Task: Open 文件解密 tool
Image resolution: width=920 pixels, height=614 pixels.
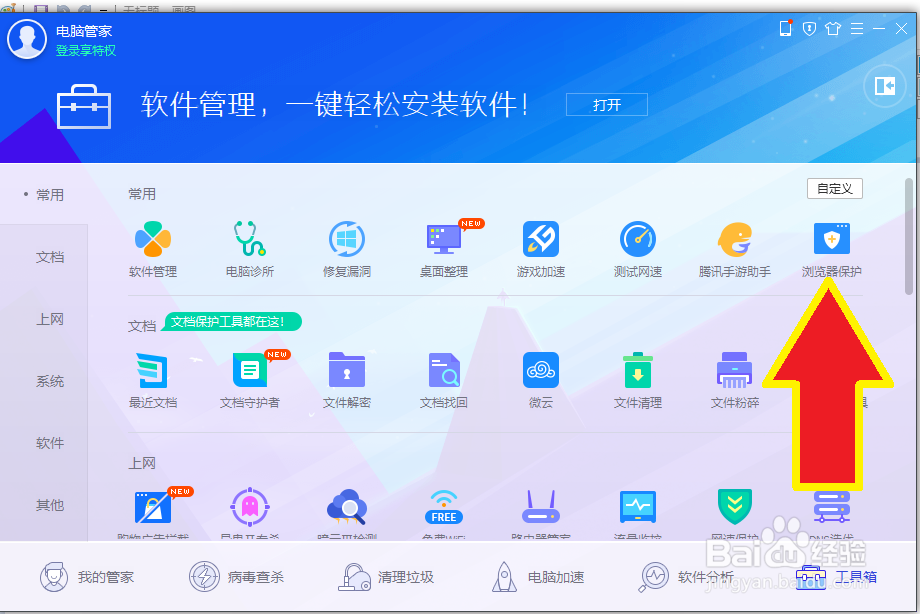Action: pyautogui.click(x=347, y=380)
